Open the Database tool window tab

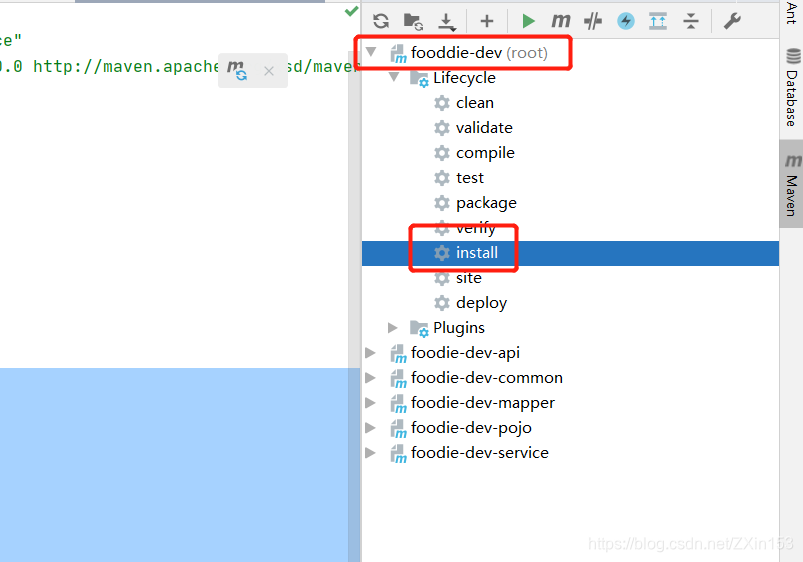tap(792, 88)
